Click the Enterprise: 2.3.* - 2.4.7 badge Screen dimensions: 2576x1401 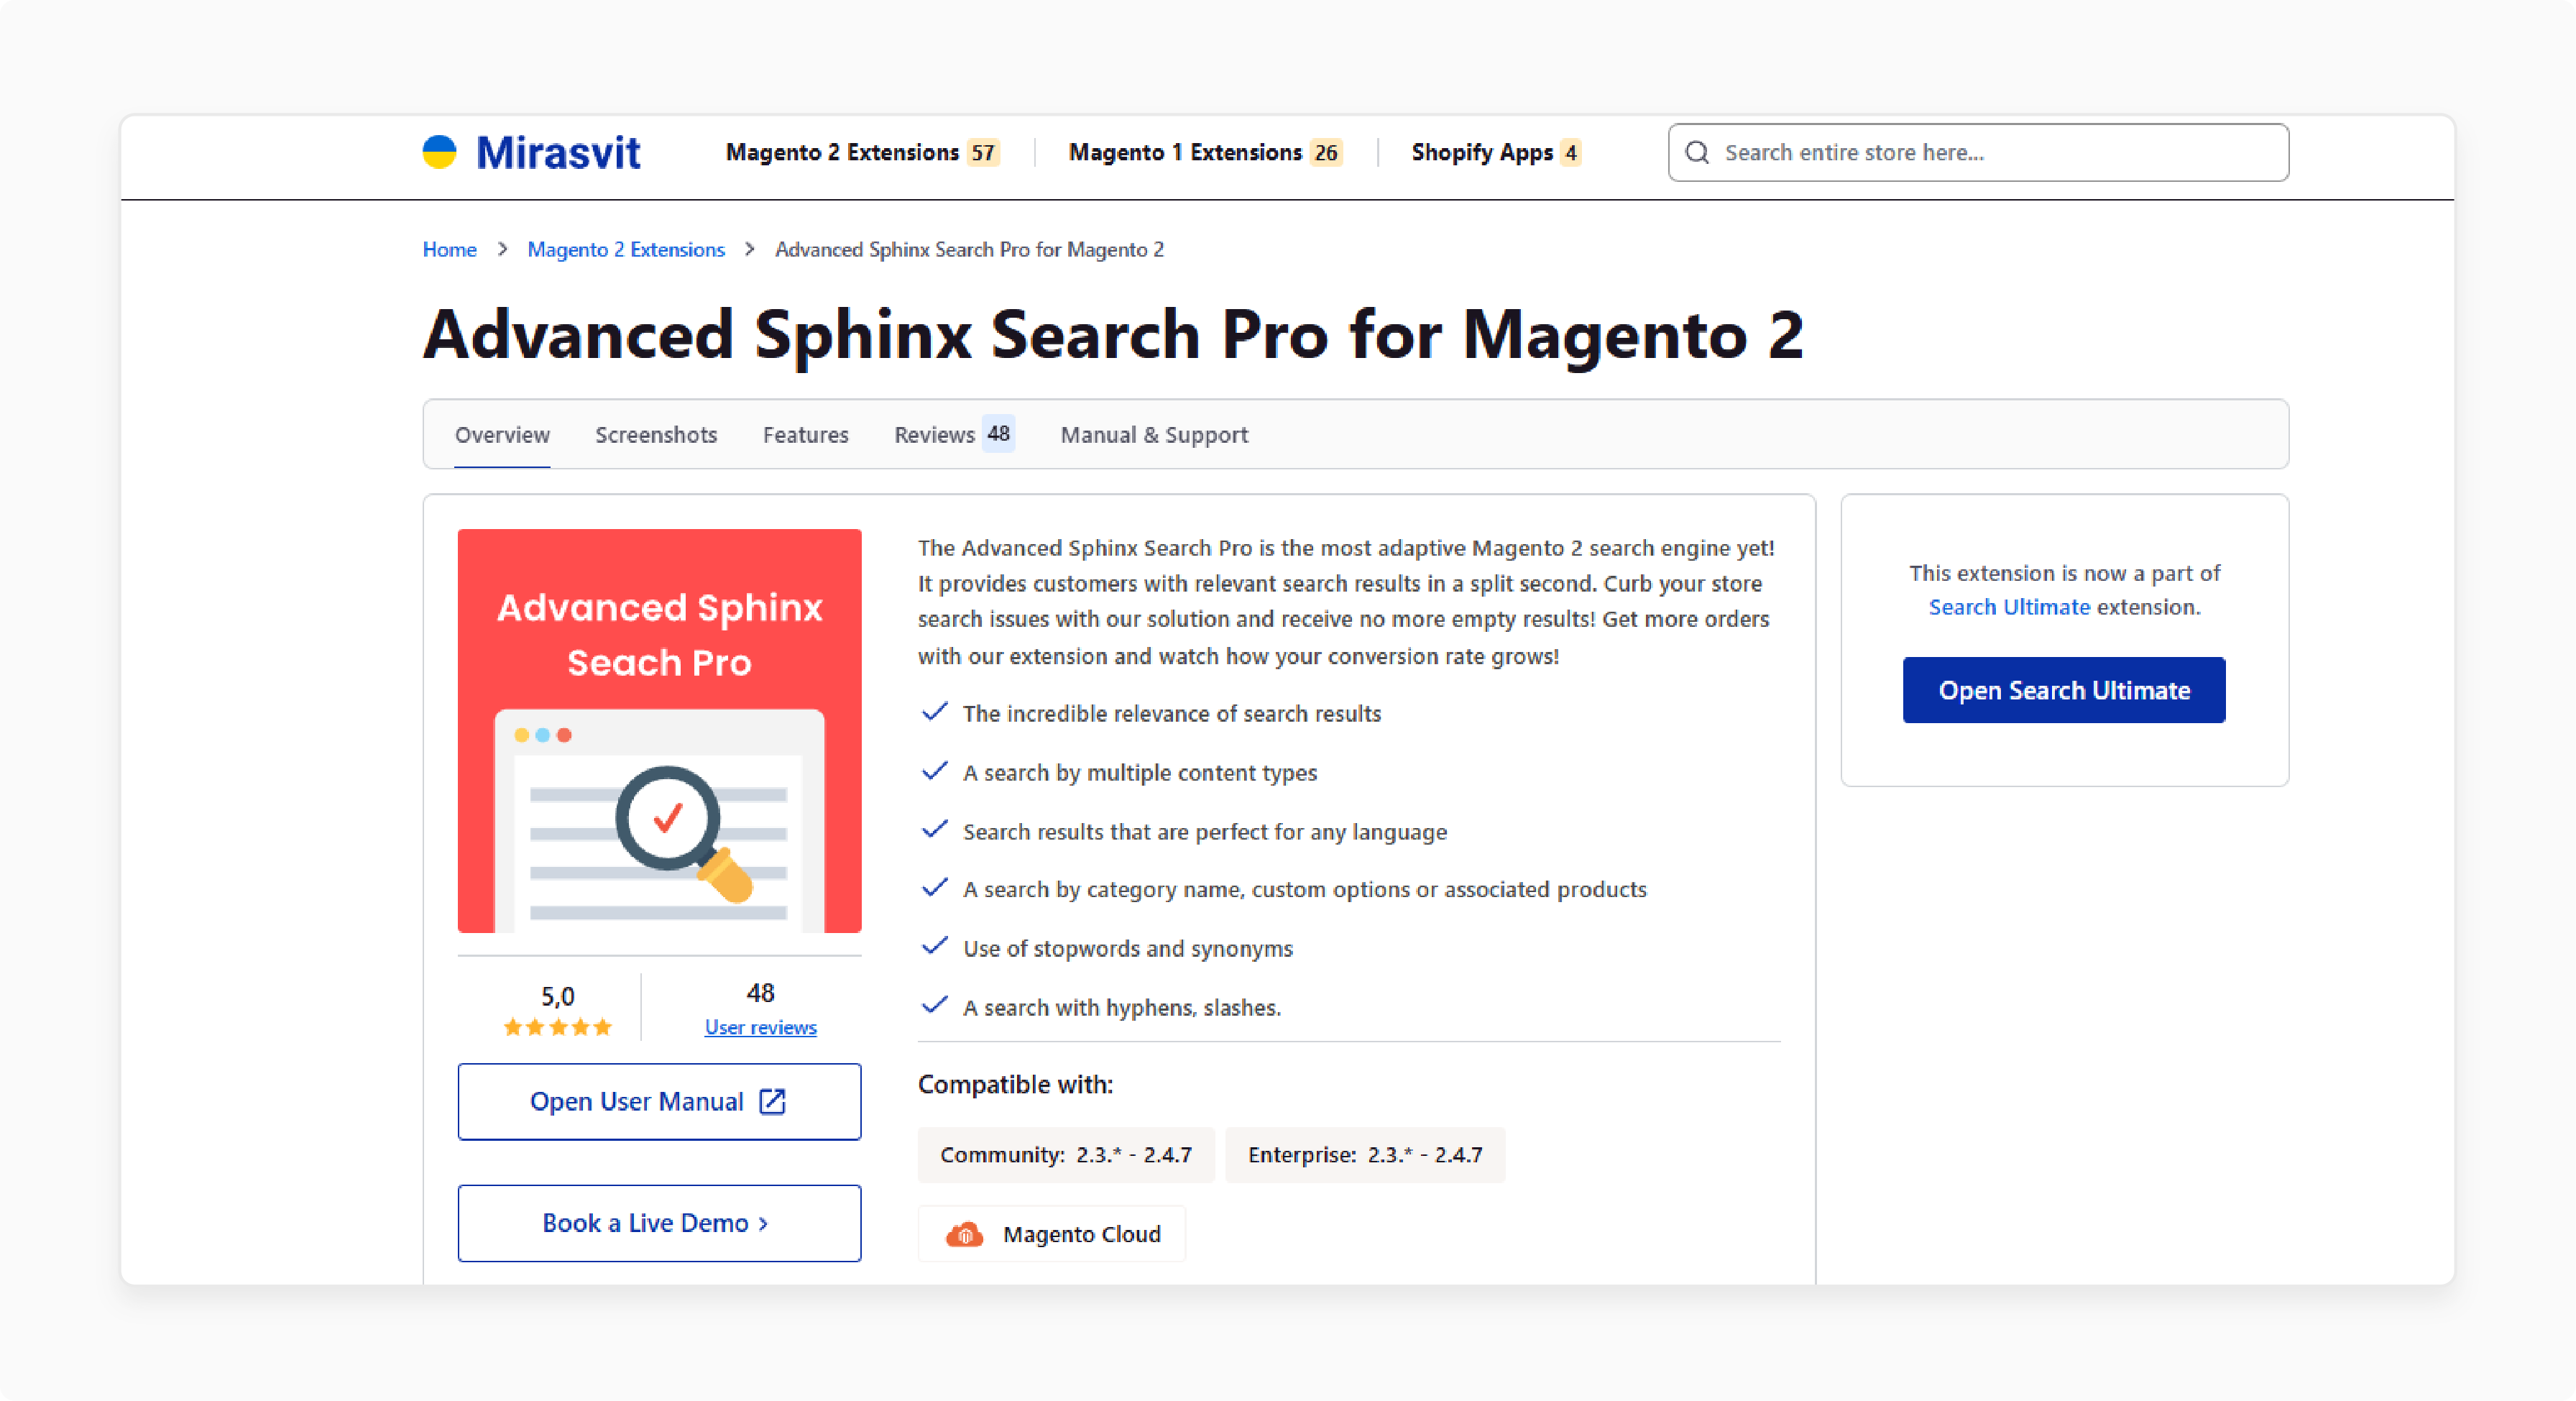pyautogui.click(x=1365, y=1155)
